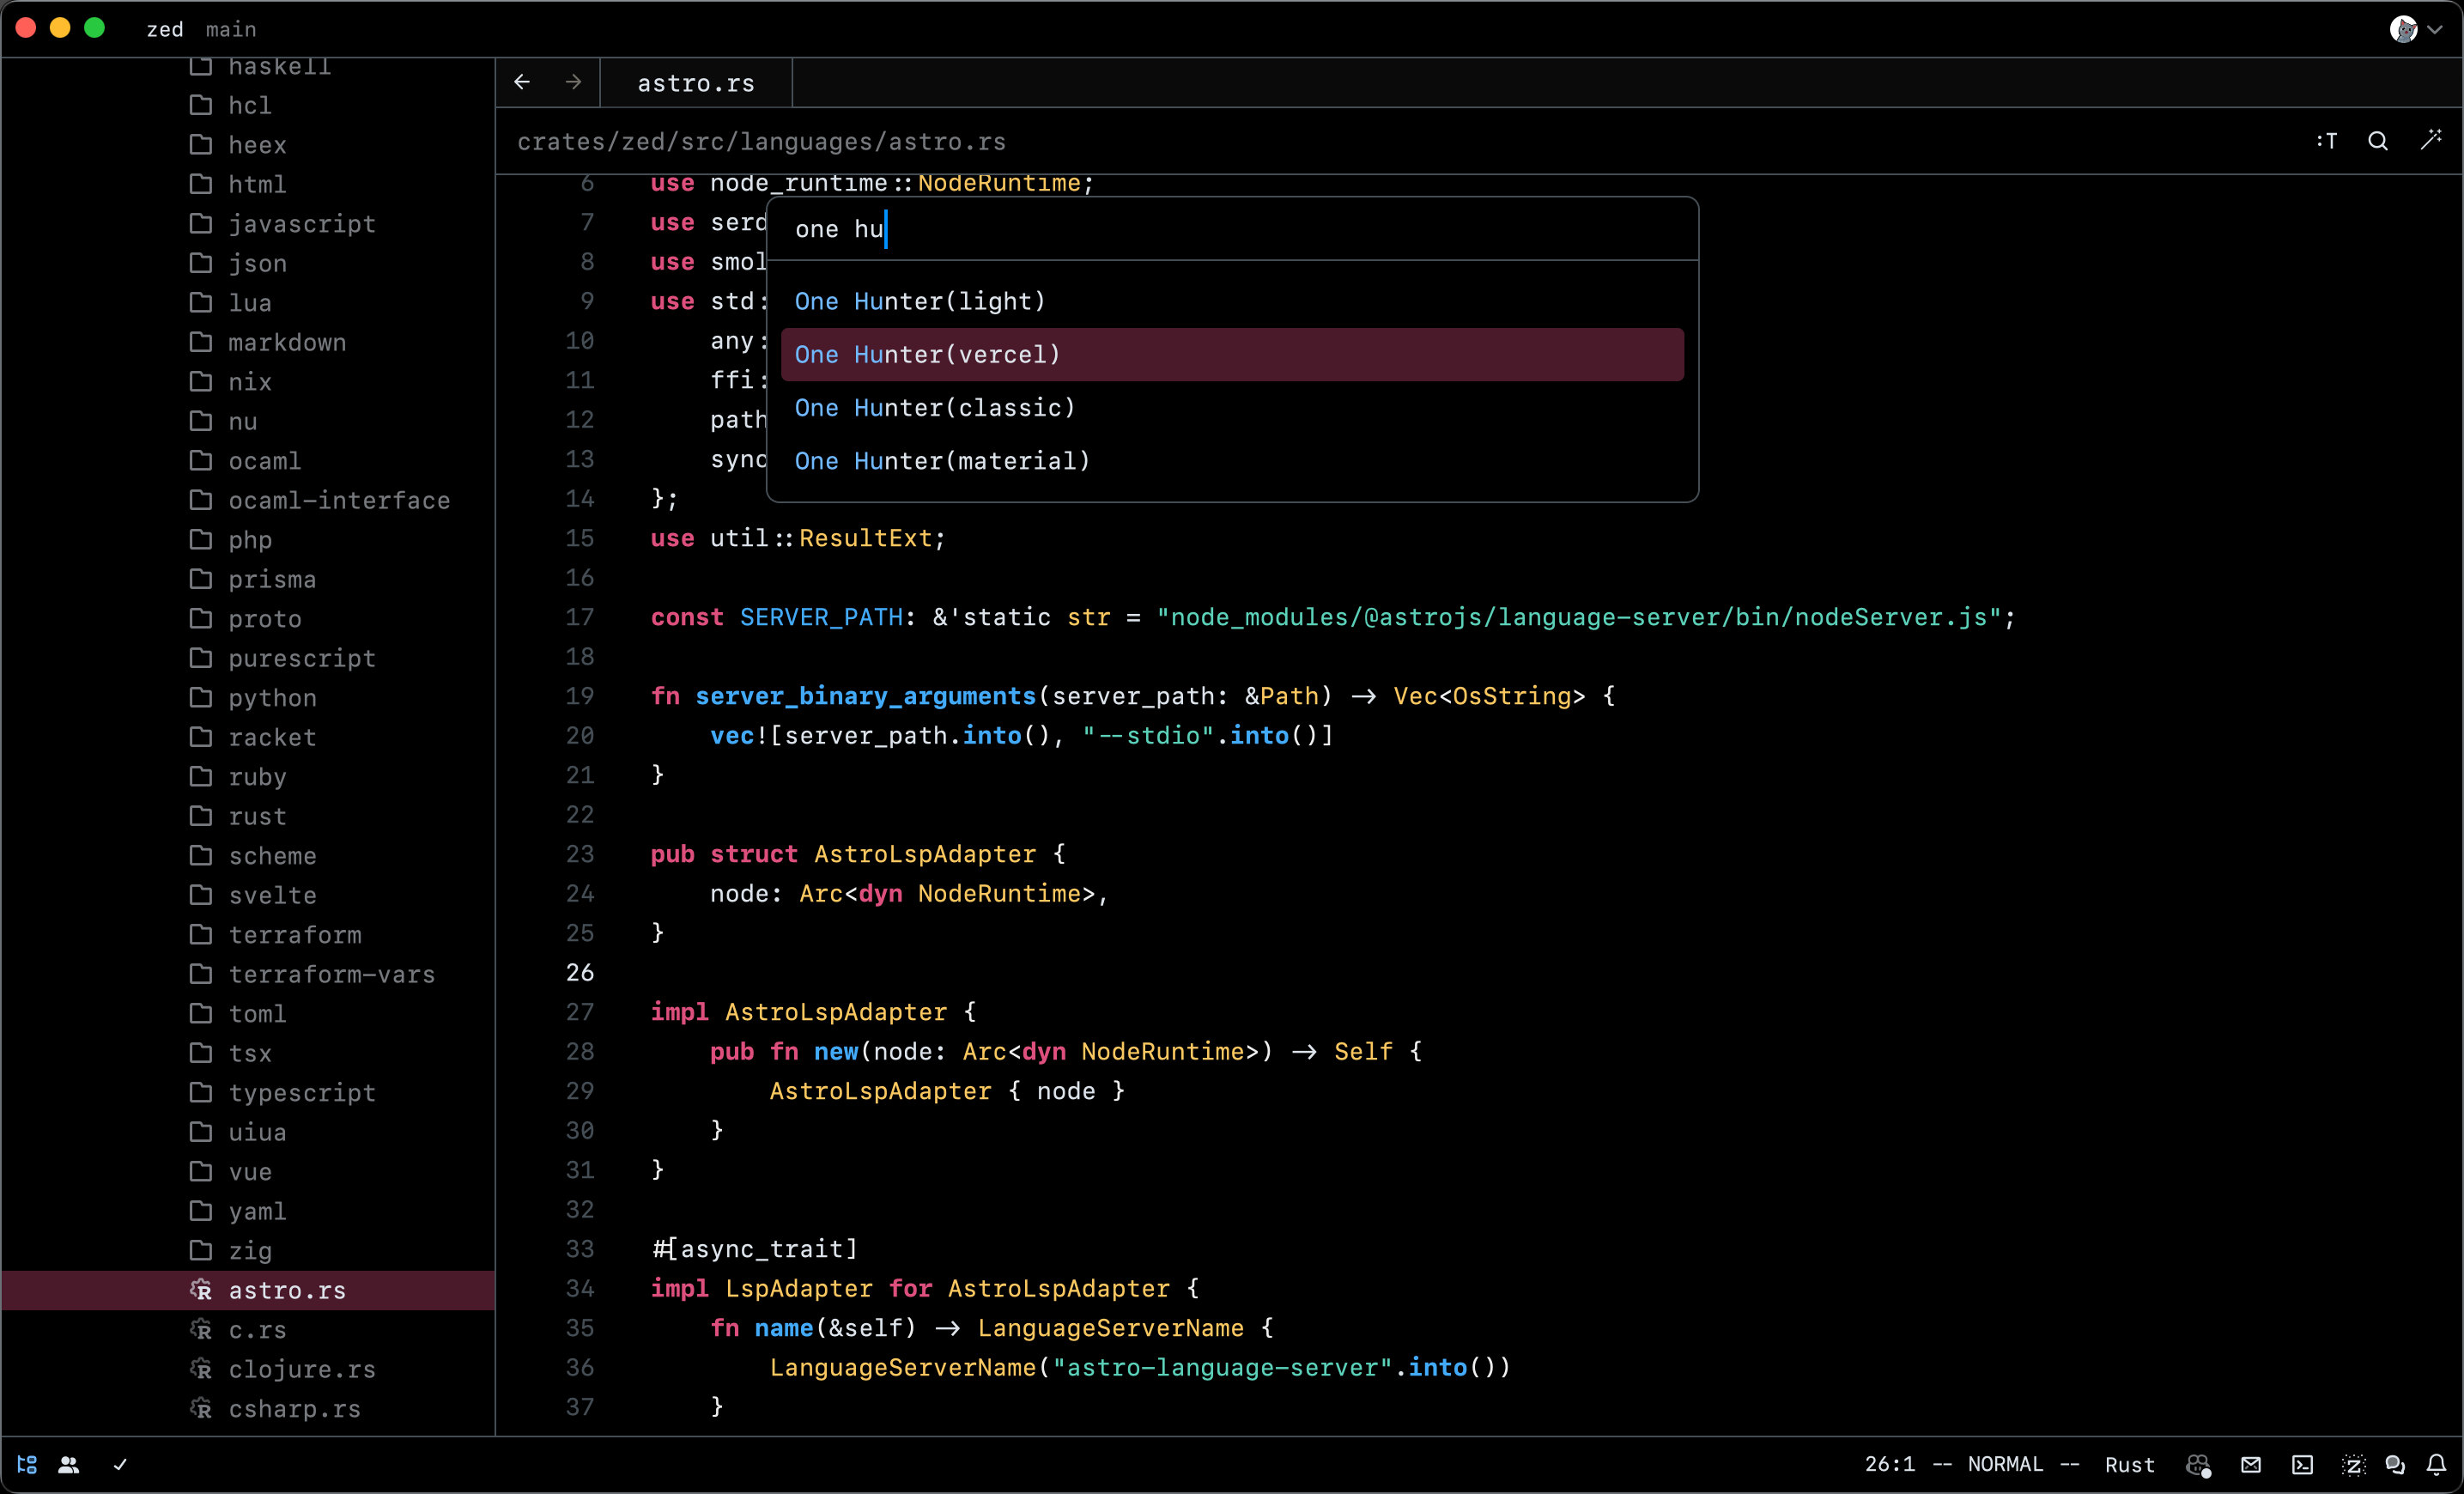Expand the python folder

[272, 697]
